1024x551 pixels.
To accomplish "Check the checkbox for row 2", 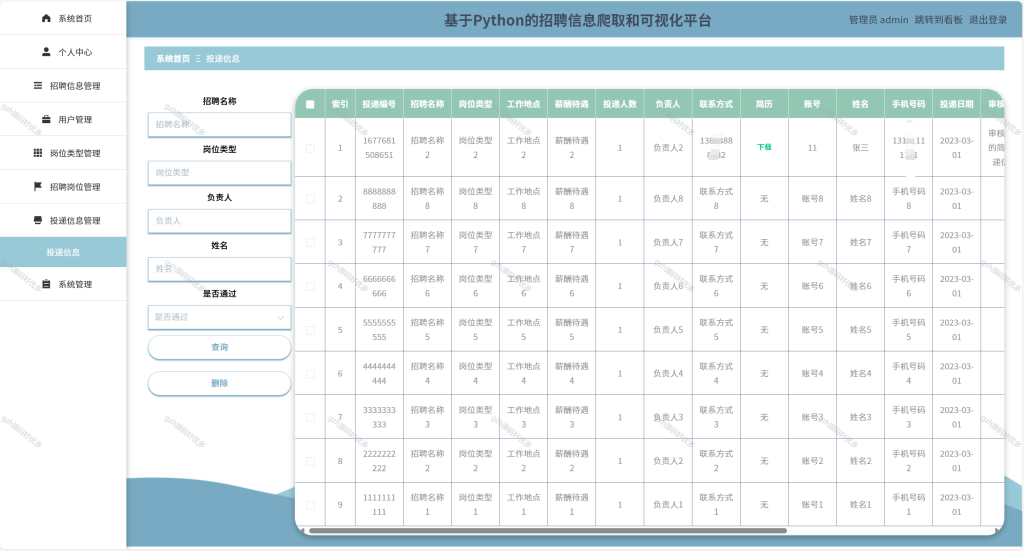I will click(310, 199).
